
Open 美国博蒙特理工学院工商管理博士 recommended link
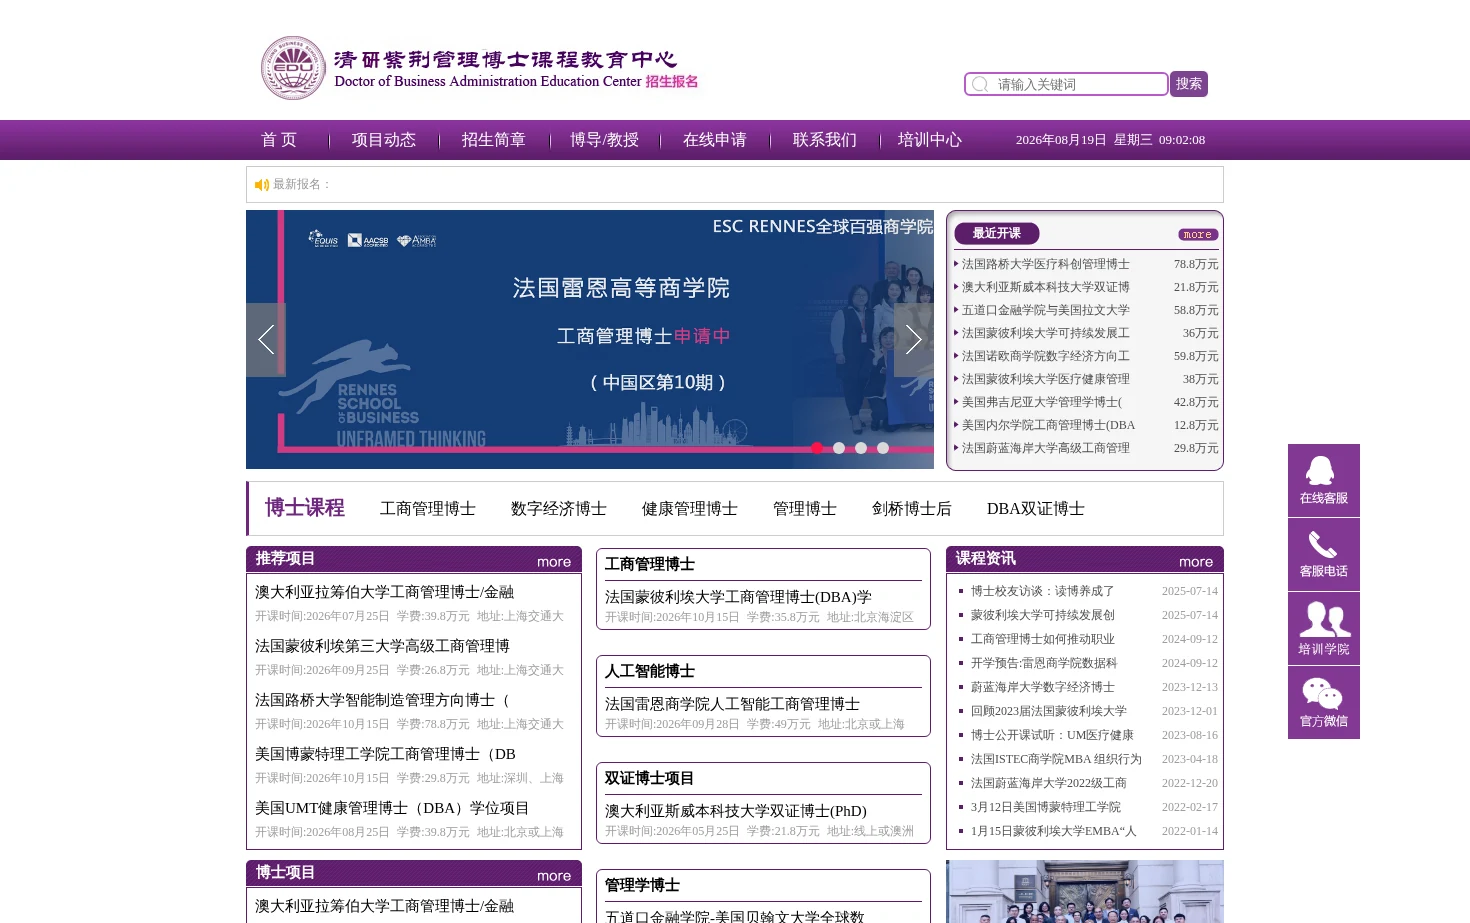(x=385, y=754)
